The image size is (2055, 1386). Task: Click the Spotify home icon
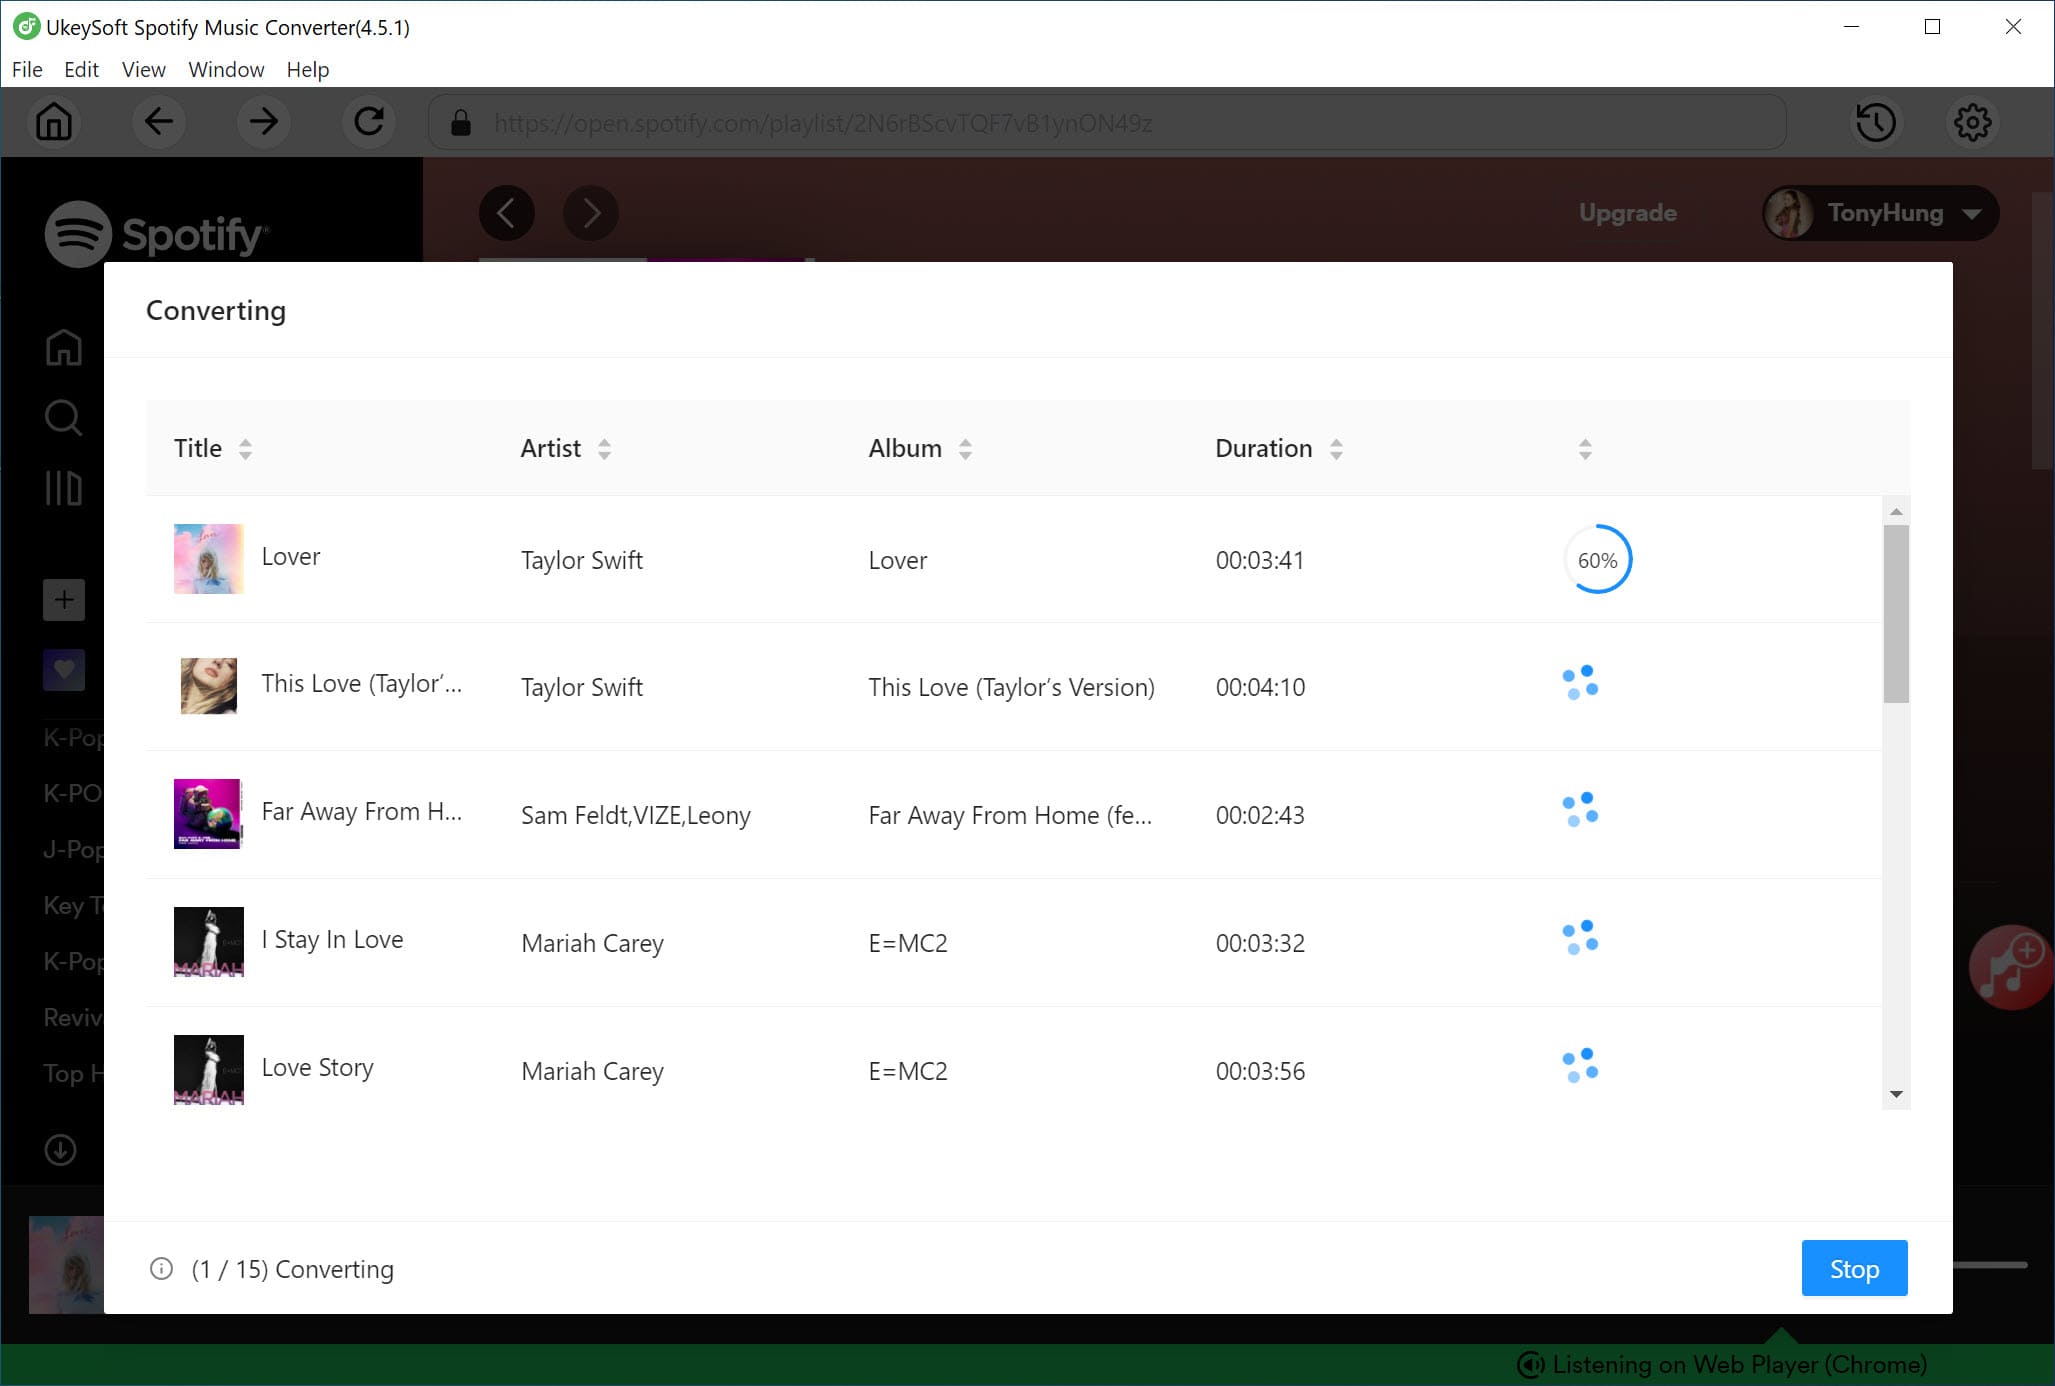(62, 345)
